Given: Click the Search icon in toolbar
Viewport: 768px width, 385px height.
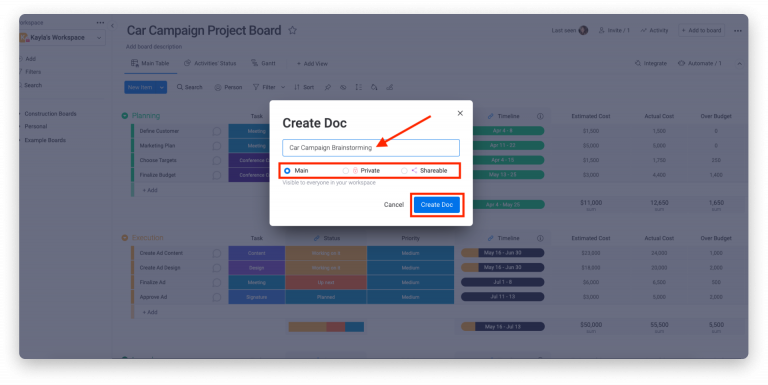Looking at the screenshot, I should click(x=180, y=87).
